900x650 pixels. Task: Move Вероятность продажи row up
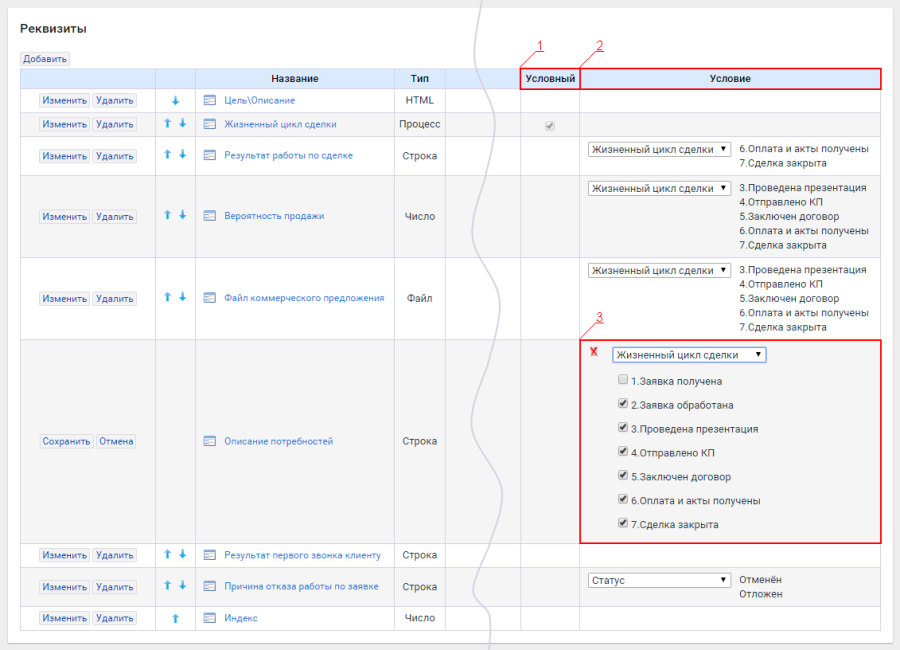(x=168, y=215)
